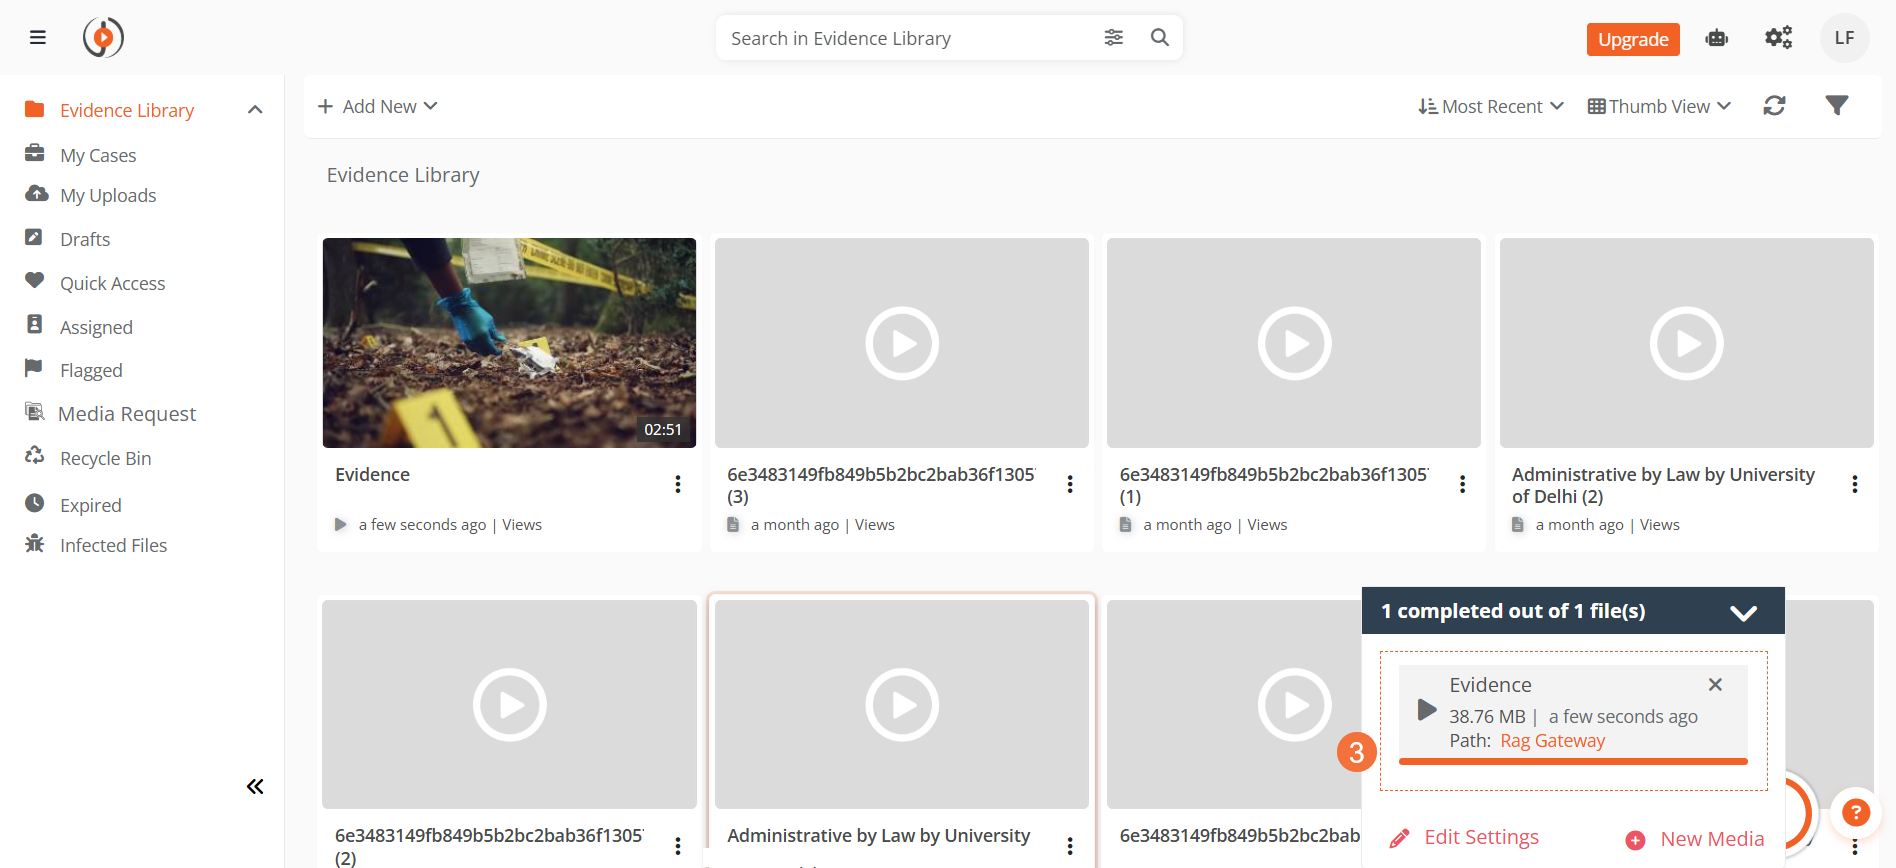This screenshot has height=868, width=1896.
Task: Open options for 6e3483149fb849b5b2bc2bab36f1305 (2) card
Action: click(678, 846)
